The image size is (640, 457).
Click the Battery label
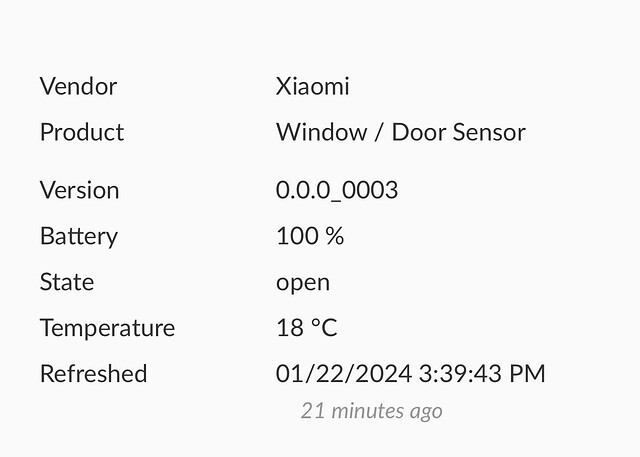[x=79, y=237]
